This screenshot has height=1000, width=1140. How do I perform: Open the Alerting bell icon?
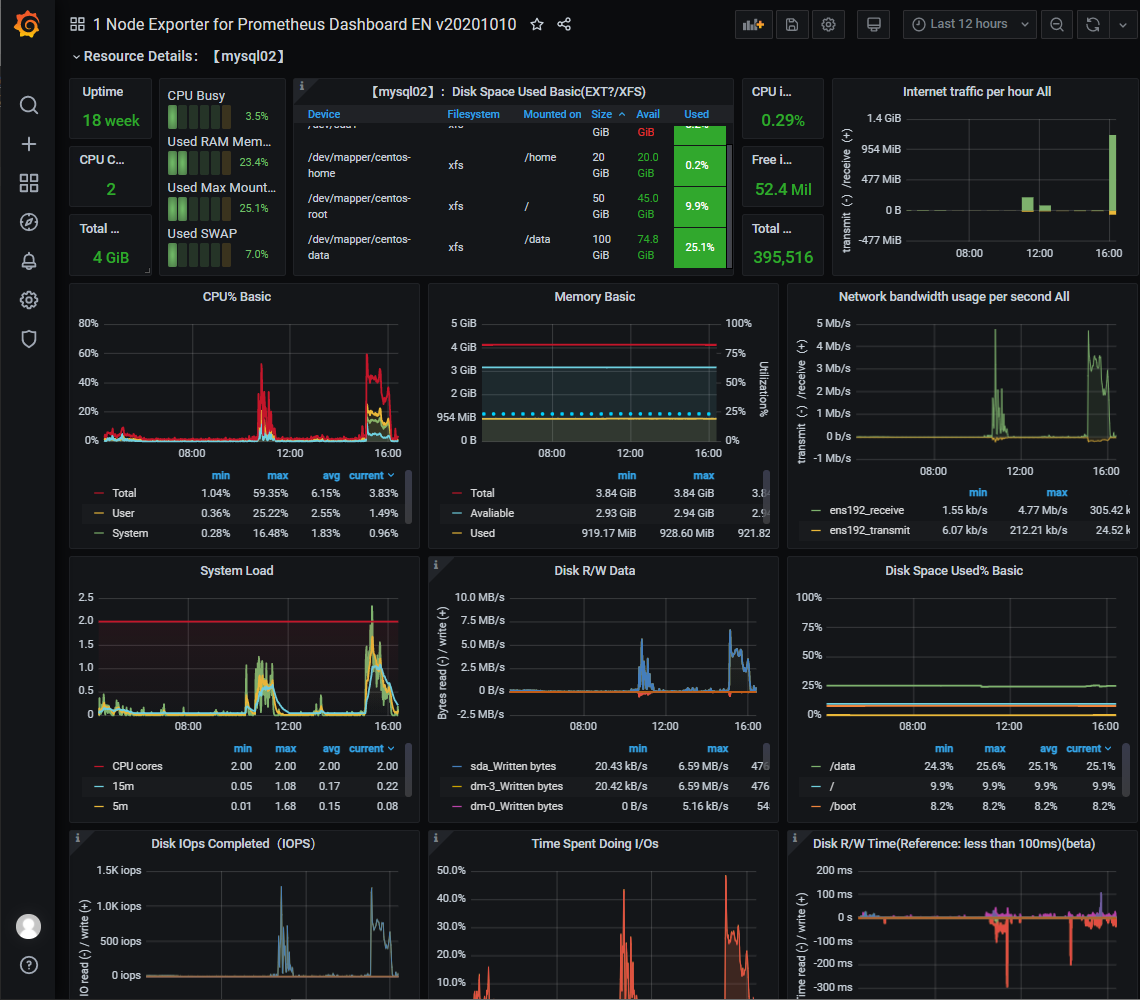(29, 261)
